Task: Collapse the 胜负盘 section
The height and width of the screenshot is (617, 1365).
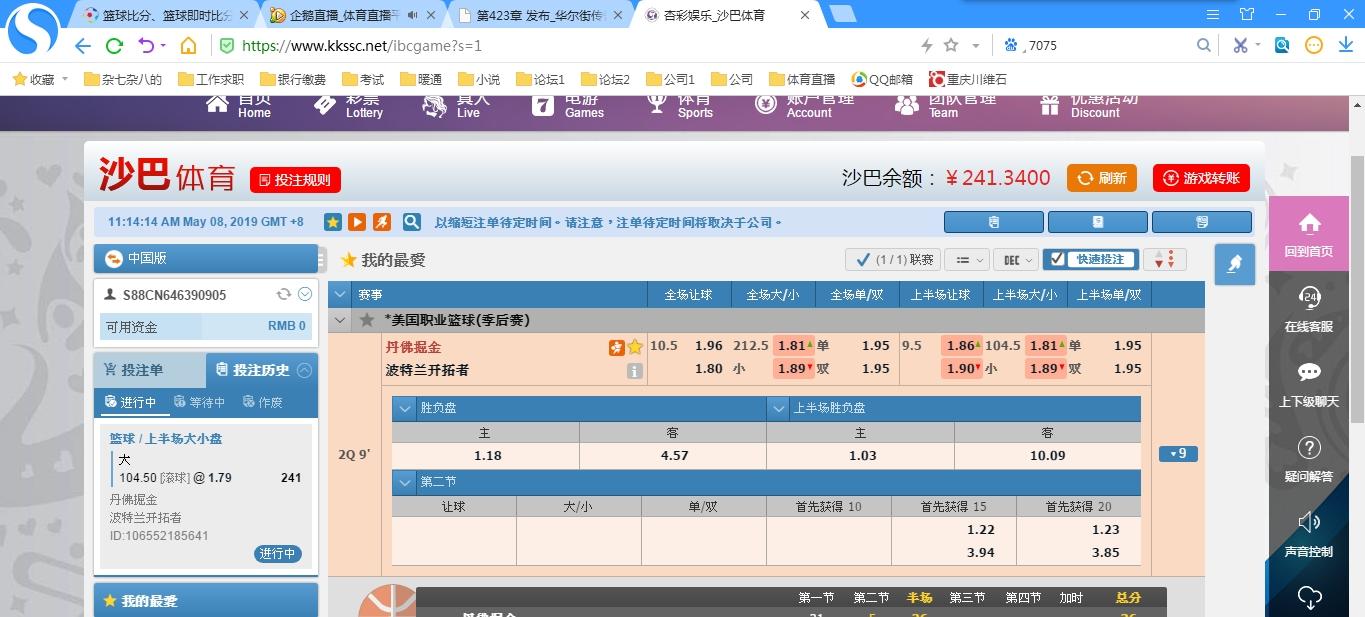Action: coord(404,408)
